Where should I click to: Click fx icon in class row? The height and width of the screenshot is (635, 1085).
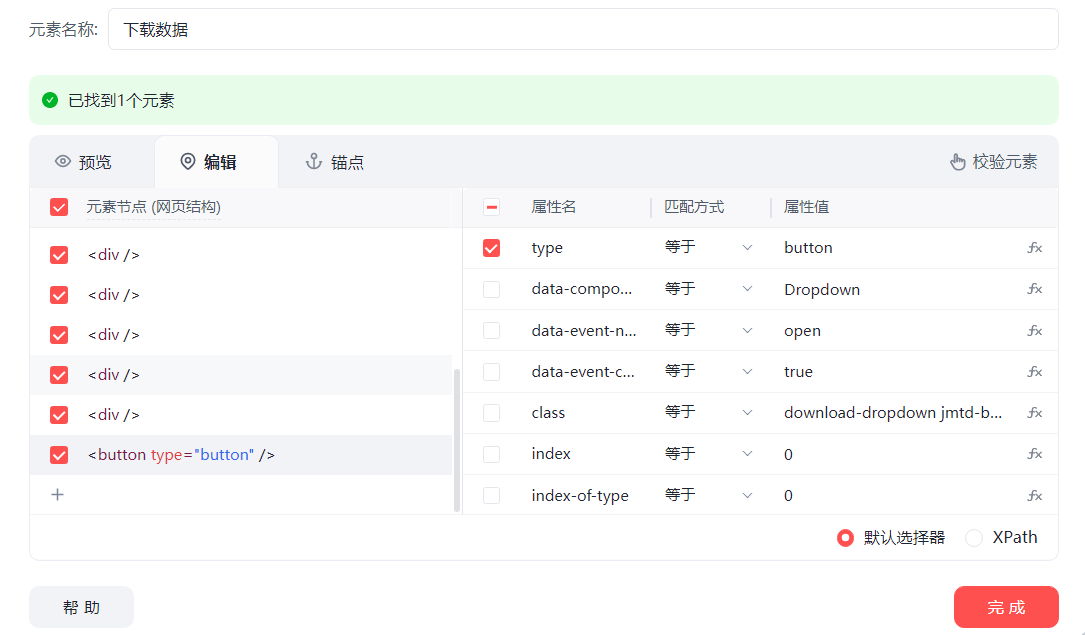pos(1034,413)
